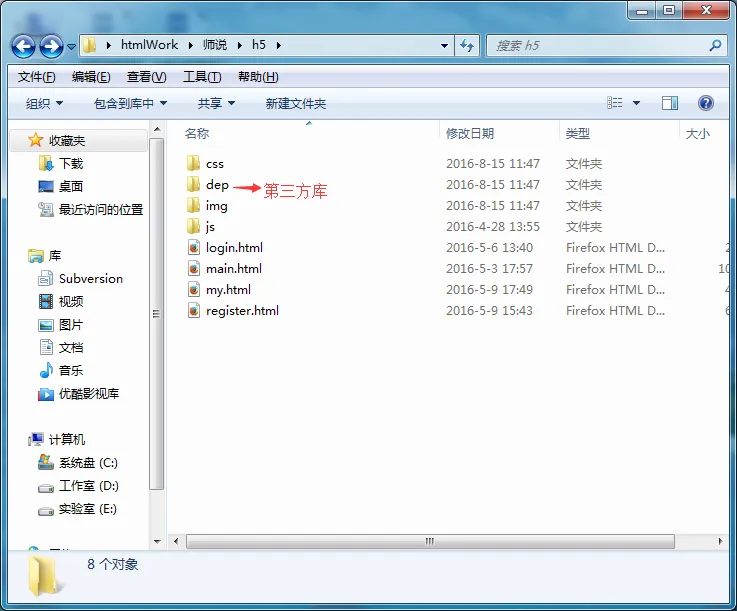Viewport: 737px width, 611px height.
Task: Click the change view icon
Action: pyautogui.click(x=614, y=103)
